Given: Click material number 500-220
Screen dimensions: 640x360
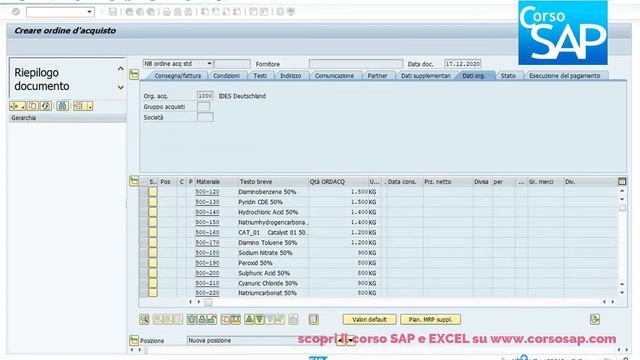Looking at the screenshot, I should [207, 293].
